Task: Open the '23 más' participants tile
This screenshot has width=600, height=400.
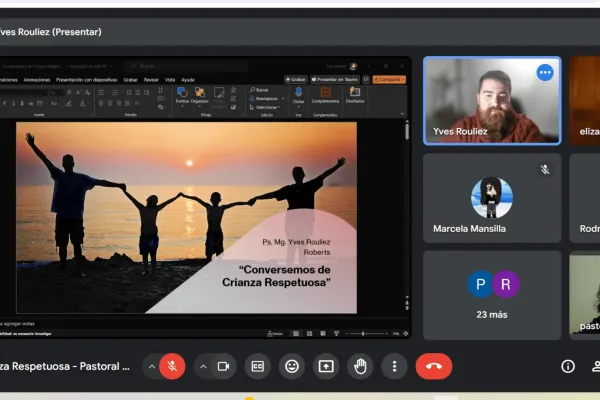Action: click(x=492, y=296)
